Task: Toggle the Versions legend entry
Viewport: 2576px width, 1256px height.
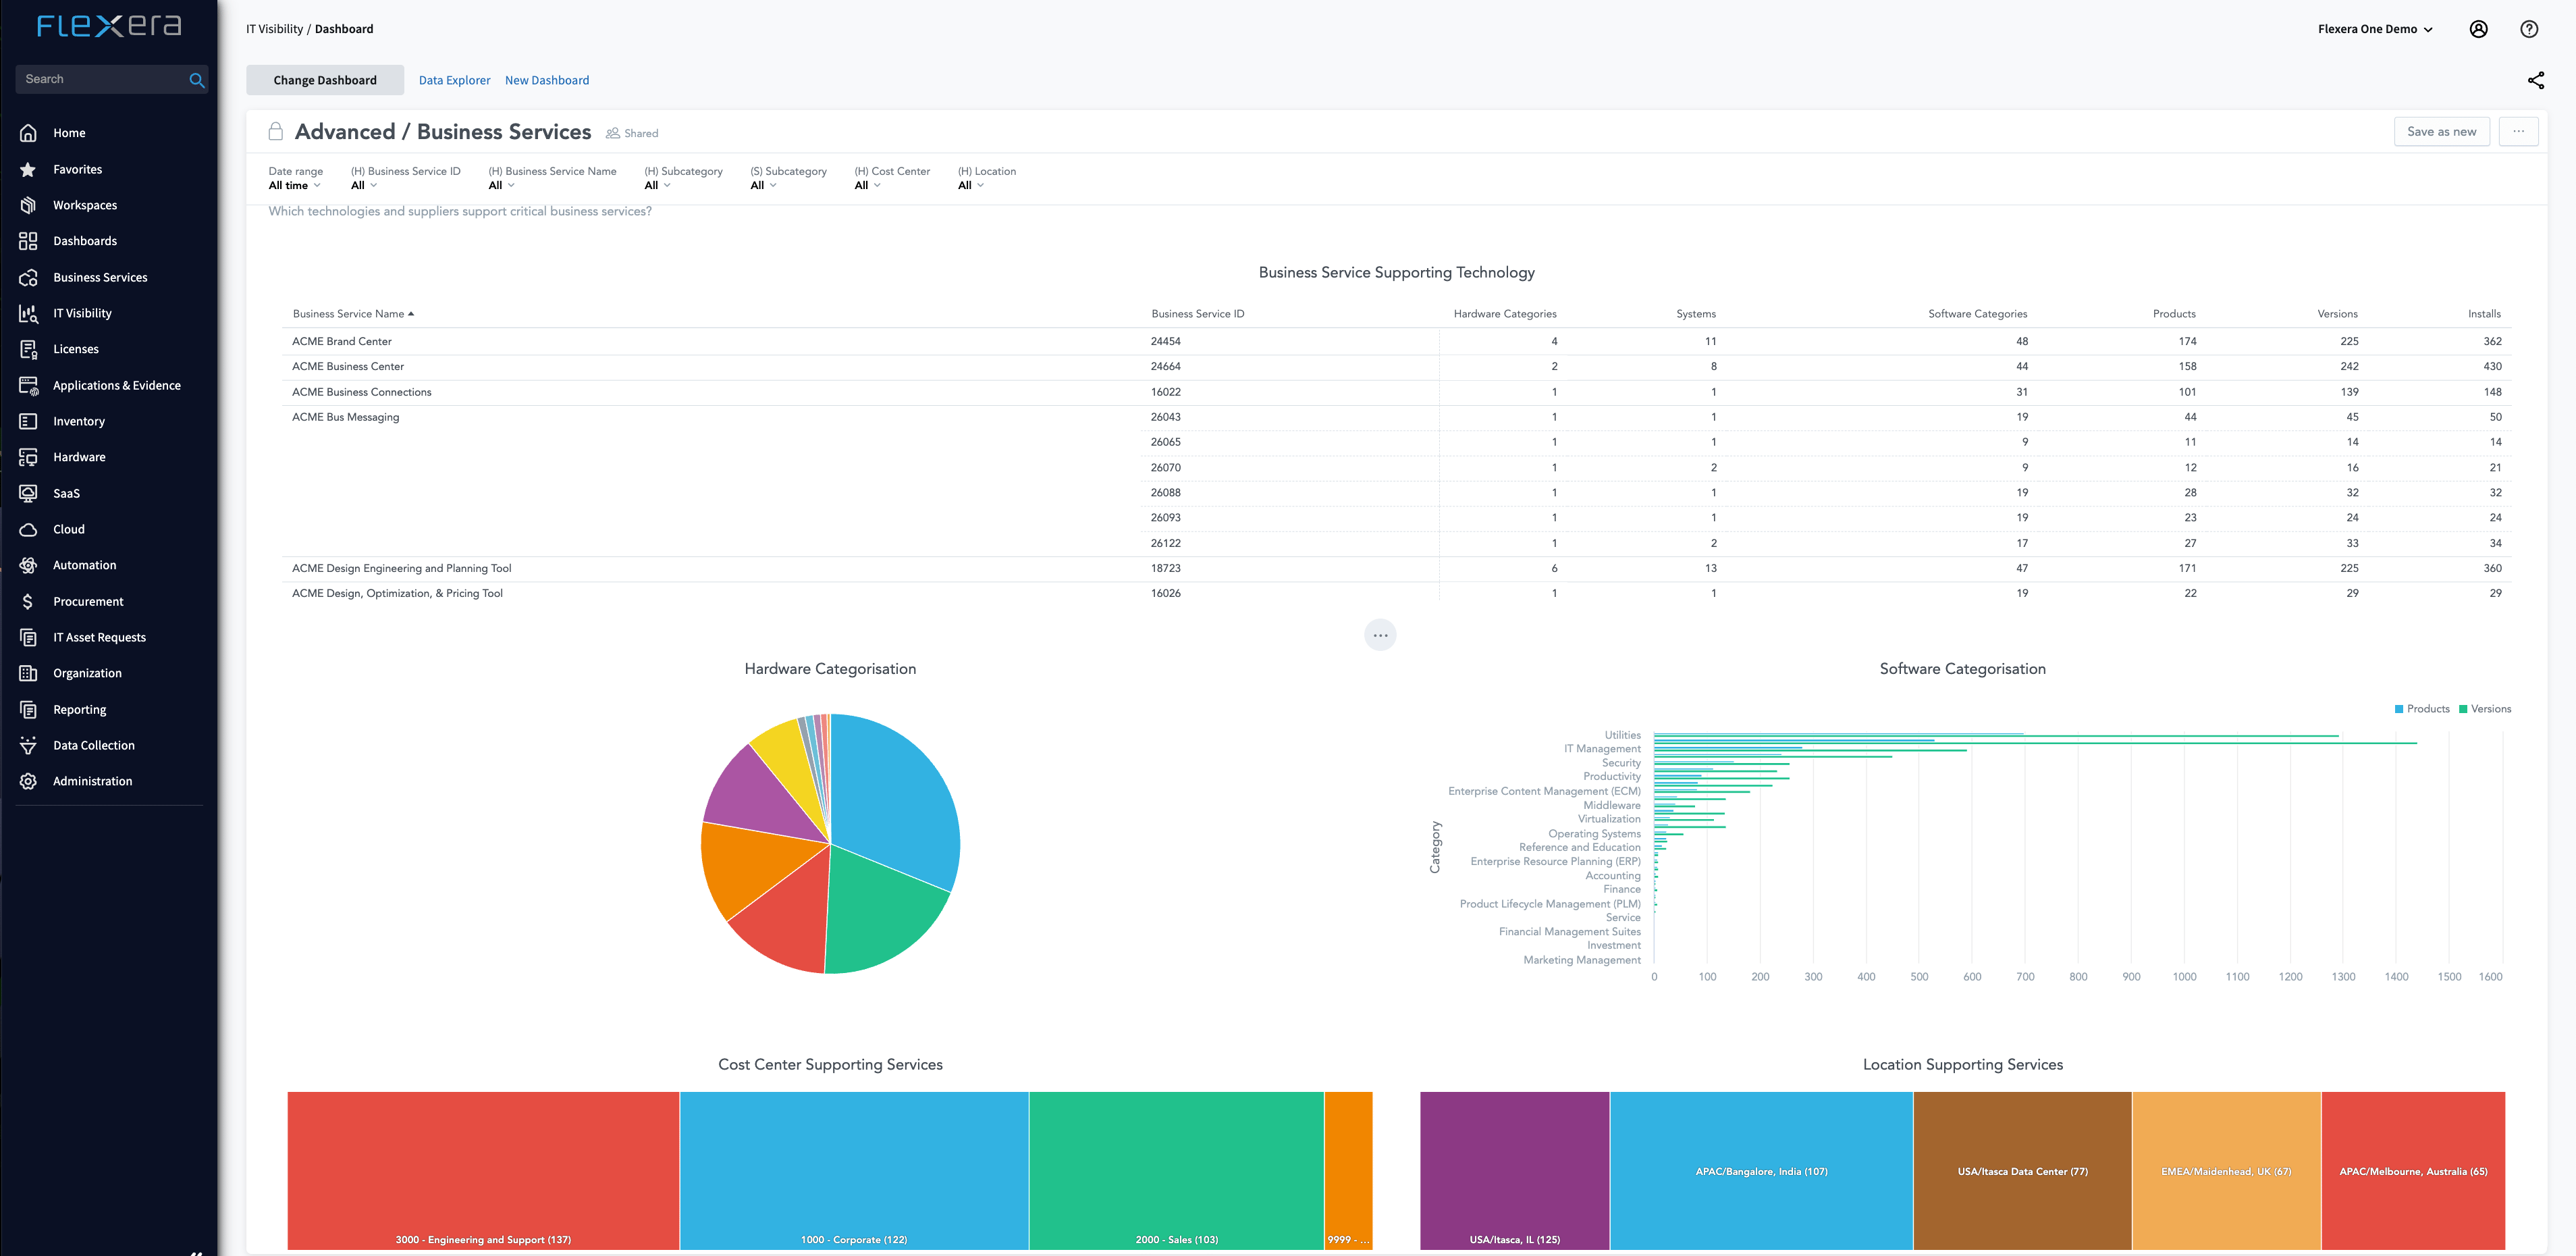Action: [x=2484, y=709]
